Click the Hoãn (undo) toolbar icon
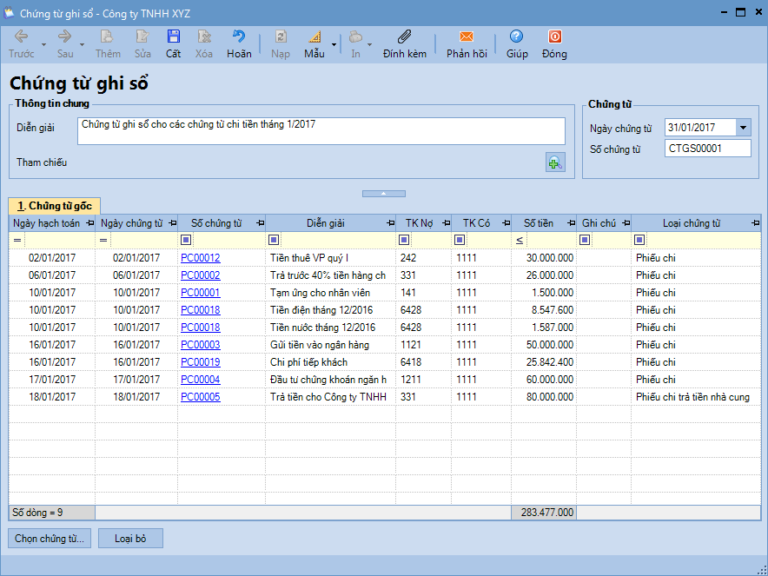The height and width of the screenshot is (576, 768). (239, 38)
